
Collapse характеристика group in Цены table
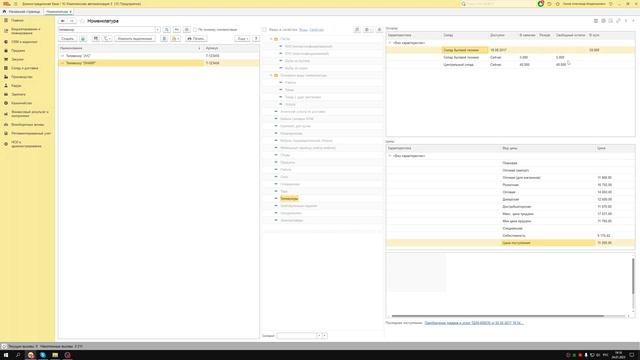tap(390, 156)
